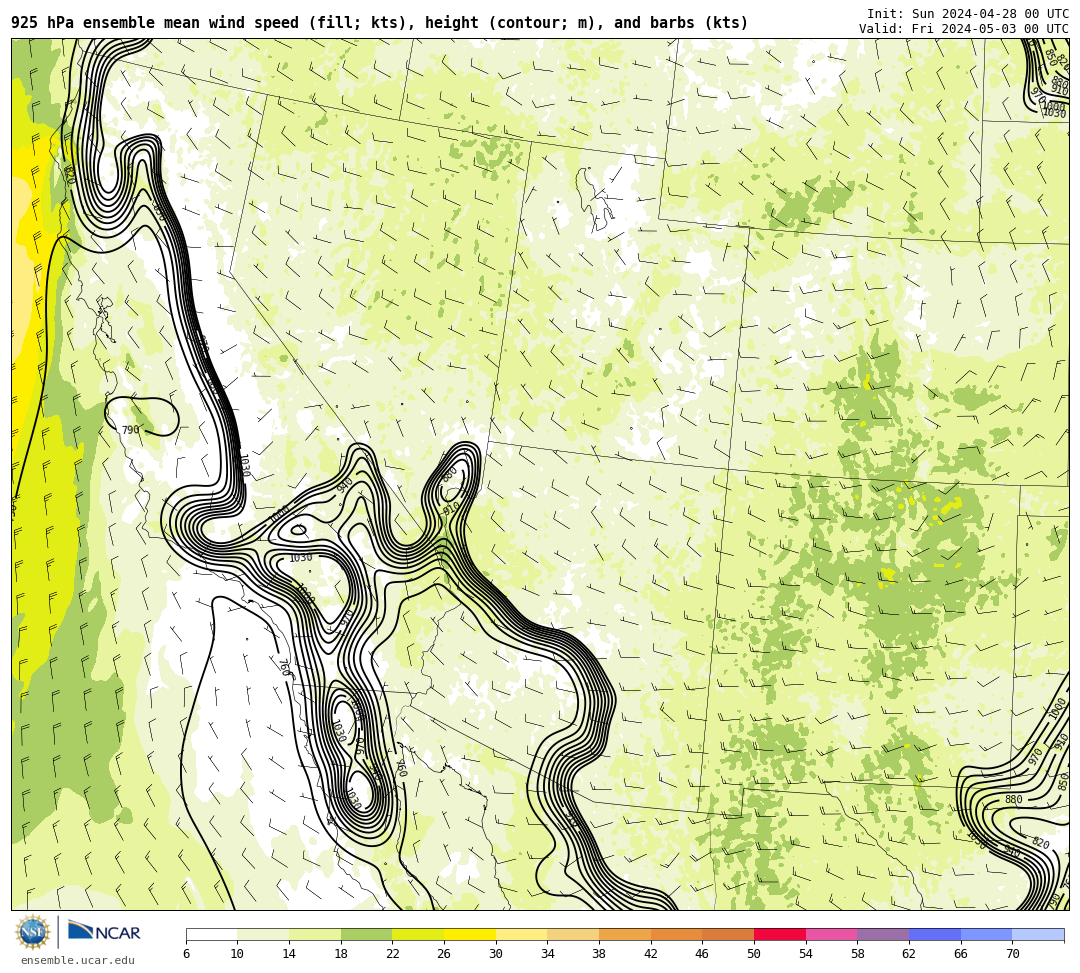Viewport: 1080px width, 973px height.
Task: Click the colorbar tick label 18
Action: (x=341, y=954)
